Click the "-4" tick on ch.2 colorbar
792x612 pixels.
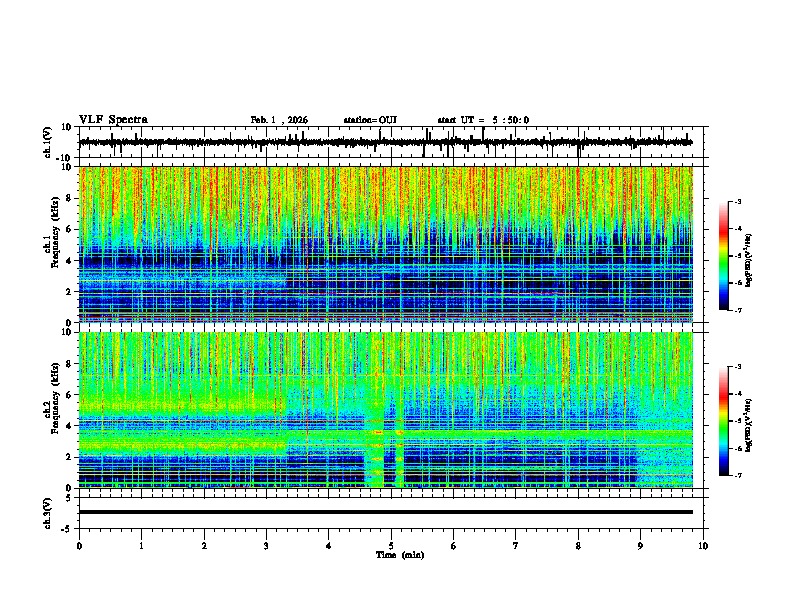737,394
